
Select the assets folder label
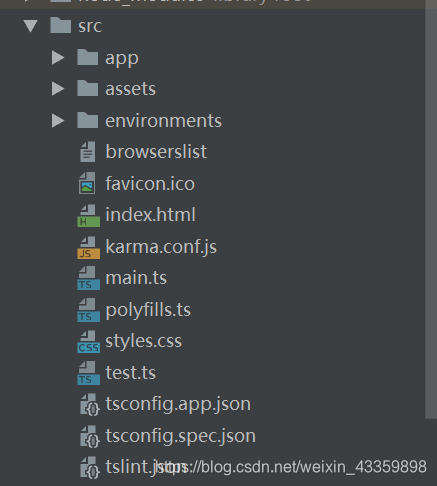(131, 89)
